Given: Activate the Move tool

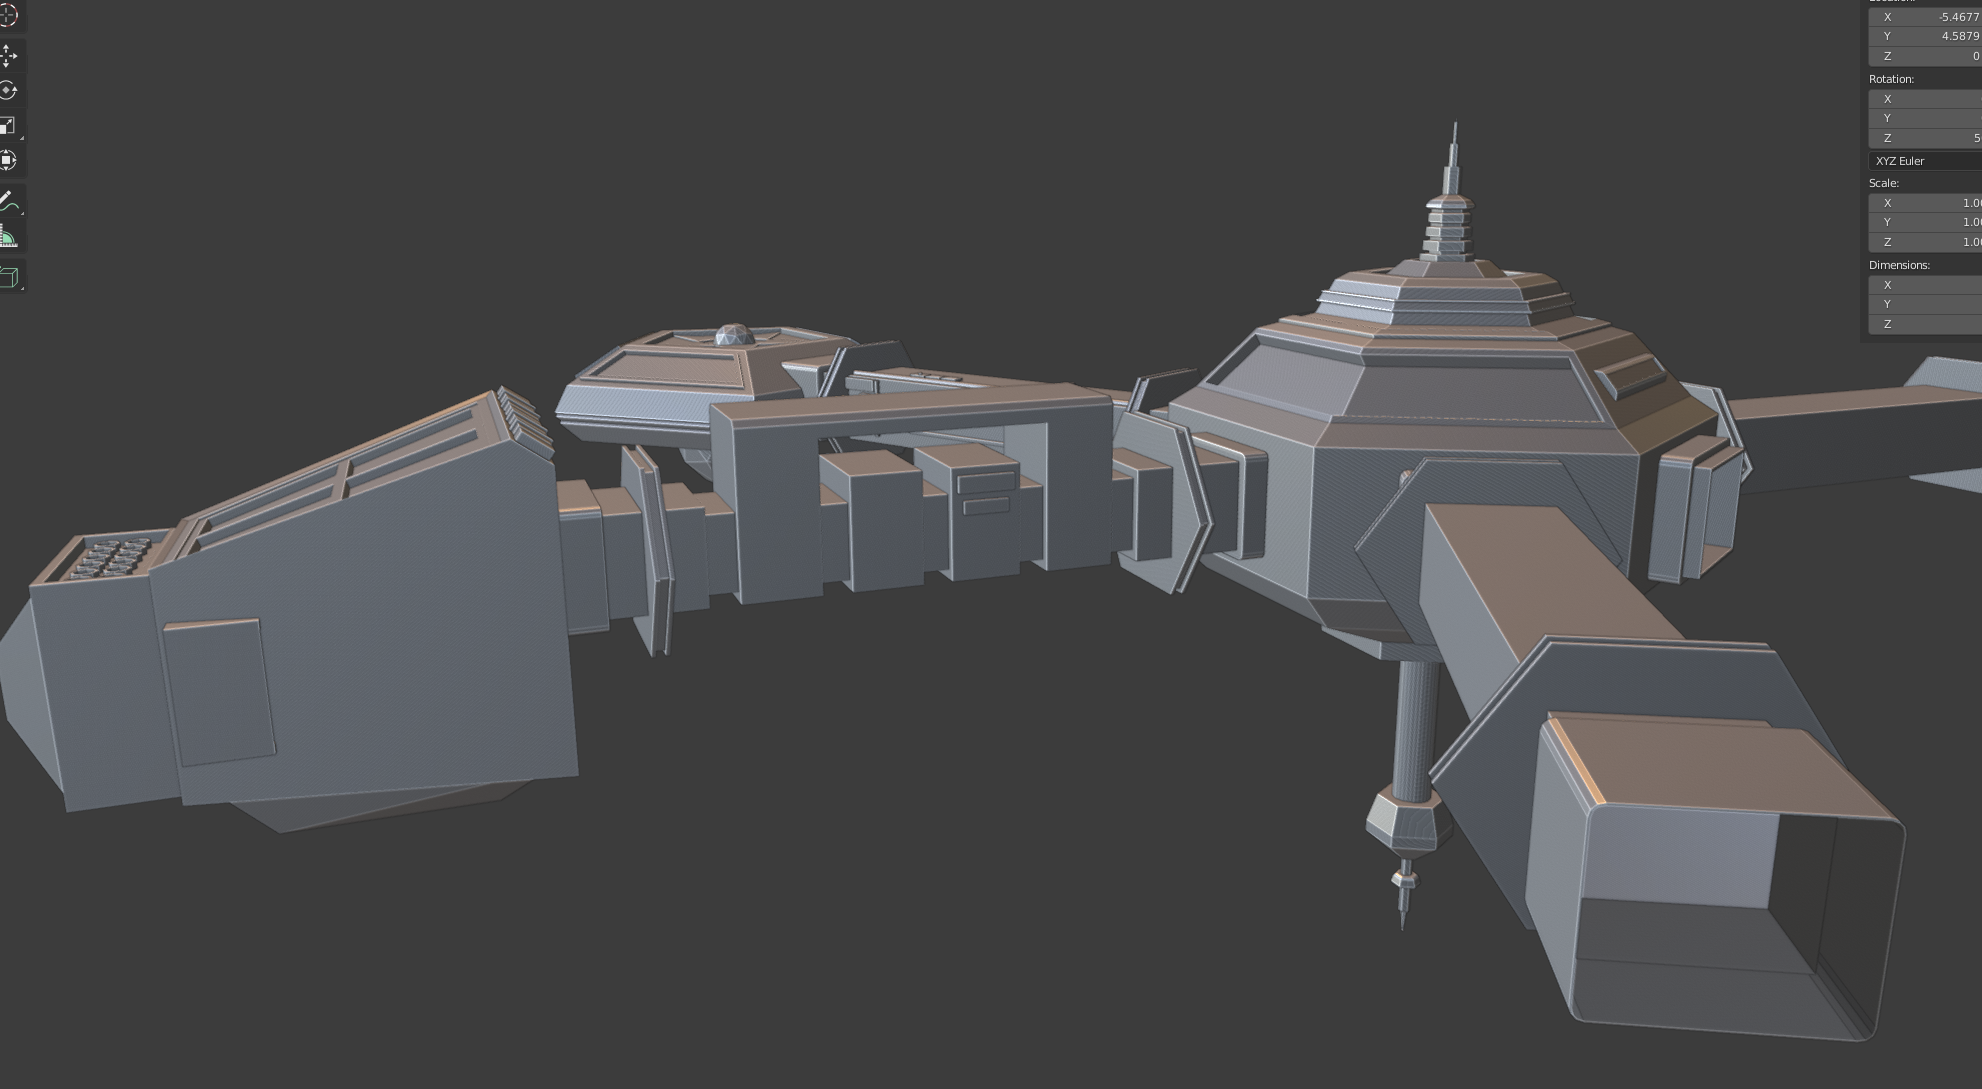Looking at the screenshot, I should click(8, 56).
